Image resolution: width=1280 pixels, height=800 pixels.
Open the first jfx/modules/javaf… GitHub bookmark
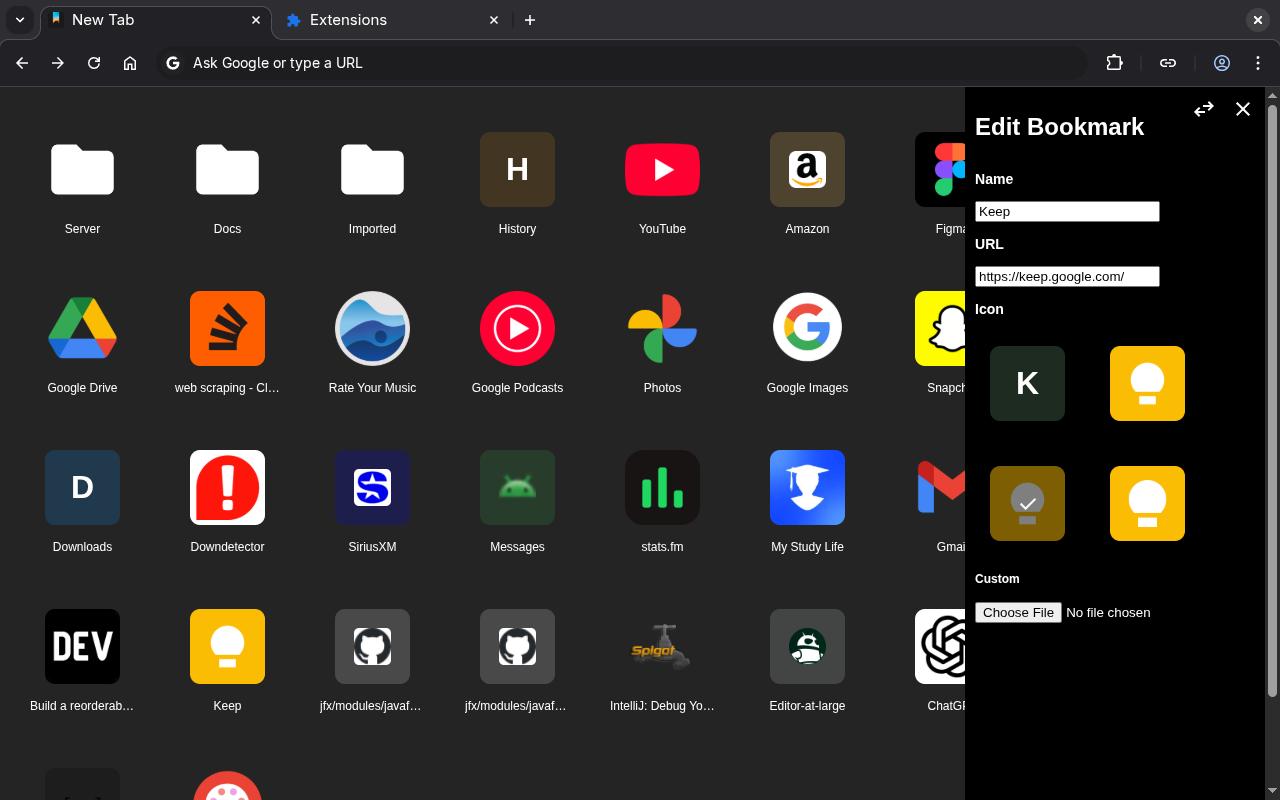[372, 647]
